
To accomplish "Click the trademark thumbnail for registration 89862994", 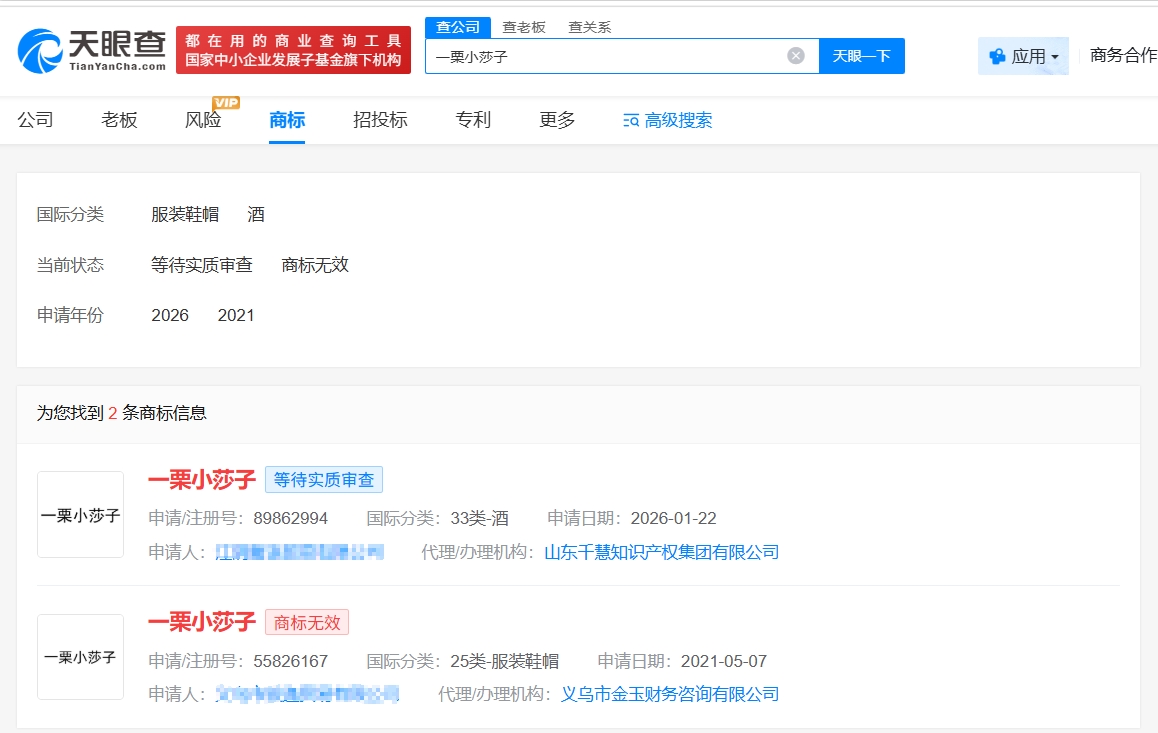I will click(x=80, y=515).
